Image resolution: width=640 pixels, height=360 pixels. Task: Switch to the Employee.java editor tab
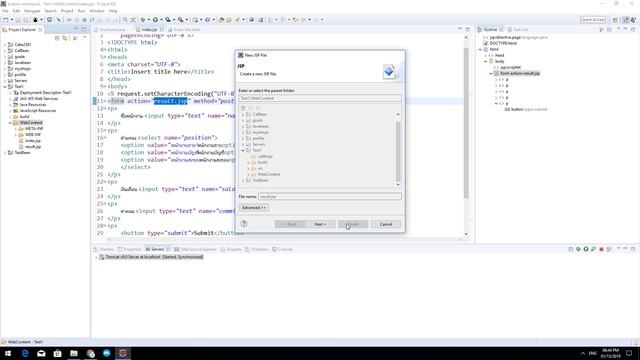click(110, 30)
